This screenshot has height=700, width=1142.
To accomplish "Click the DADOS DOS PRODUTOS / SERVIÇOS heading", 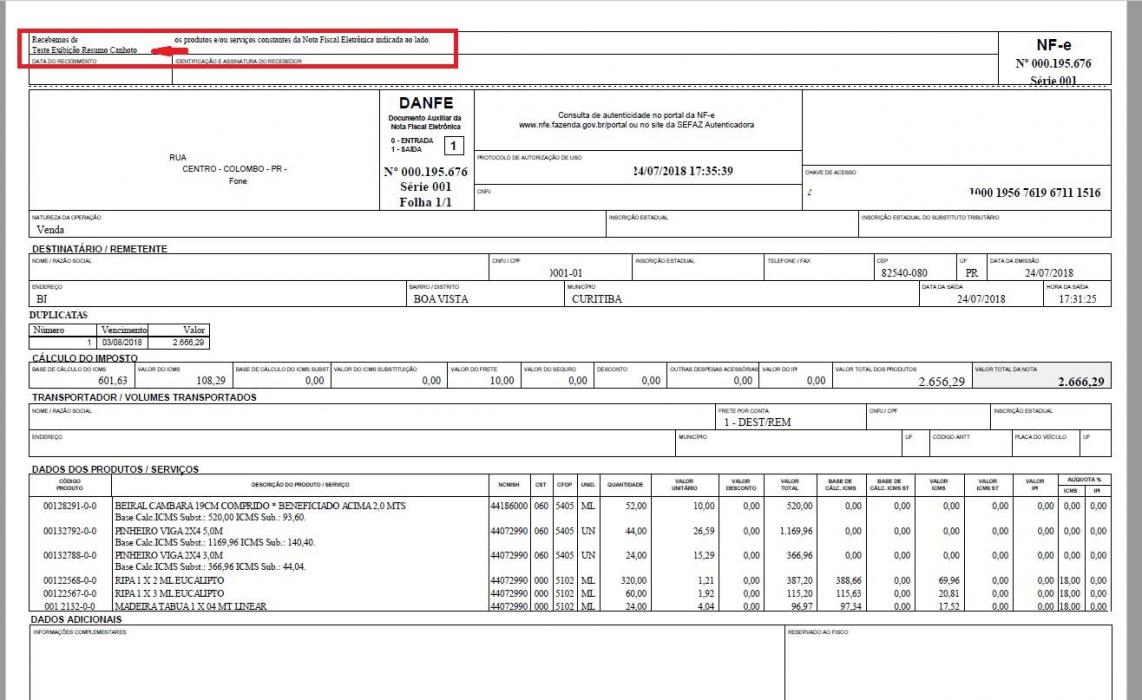I will tap(115, 469).
